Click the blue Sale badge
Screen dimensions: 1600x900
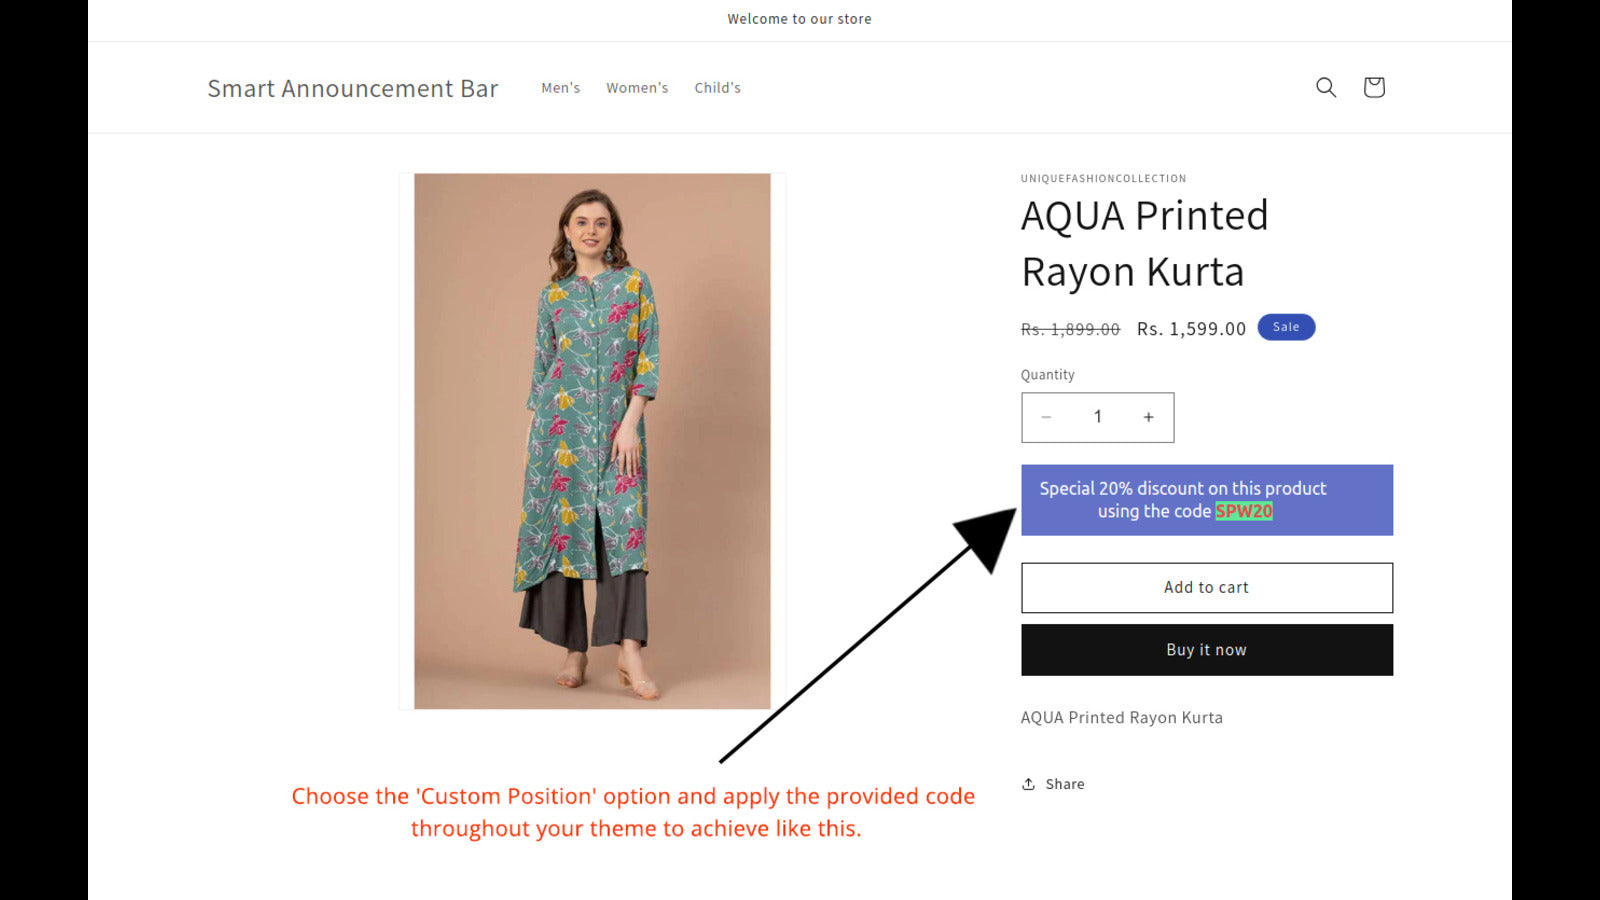pos(1286,327)
